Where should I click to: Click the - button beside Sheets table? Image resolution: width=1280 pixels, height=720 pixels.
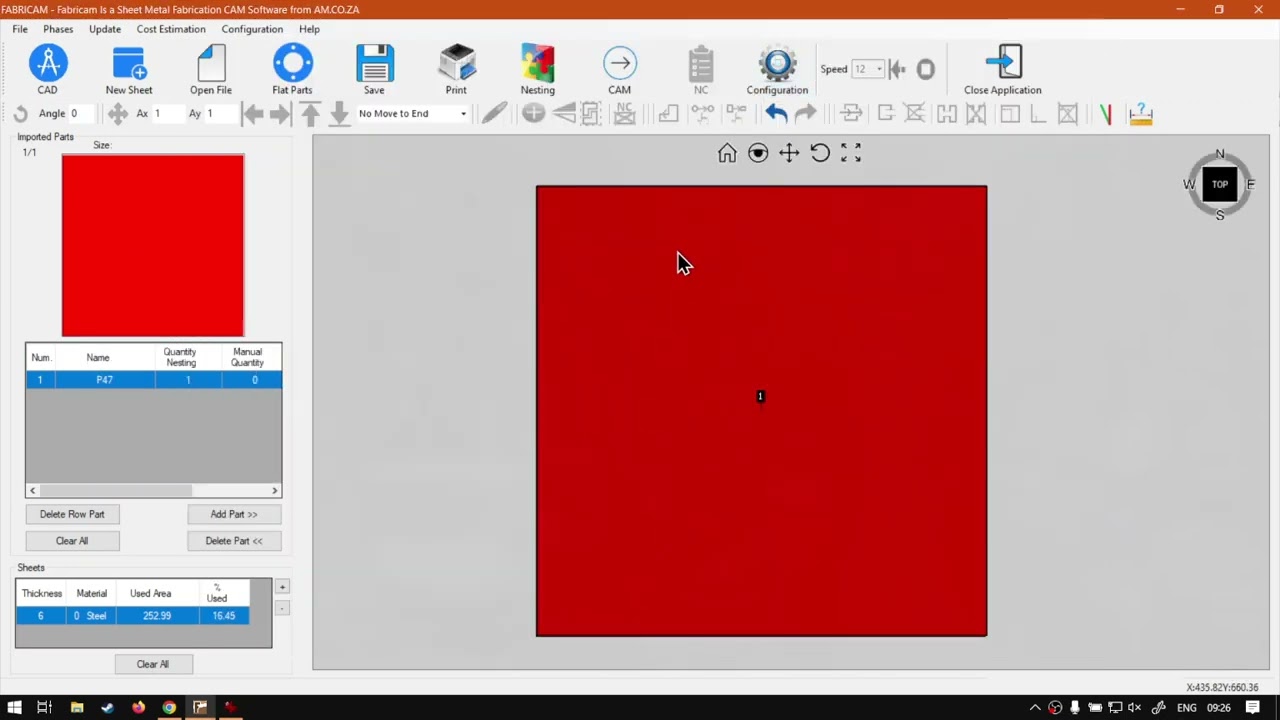pos(282,608)
